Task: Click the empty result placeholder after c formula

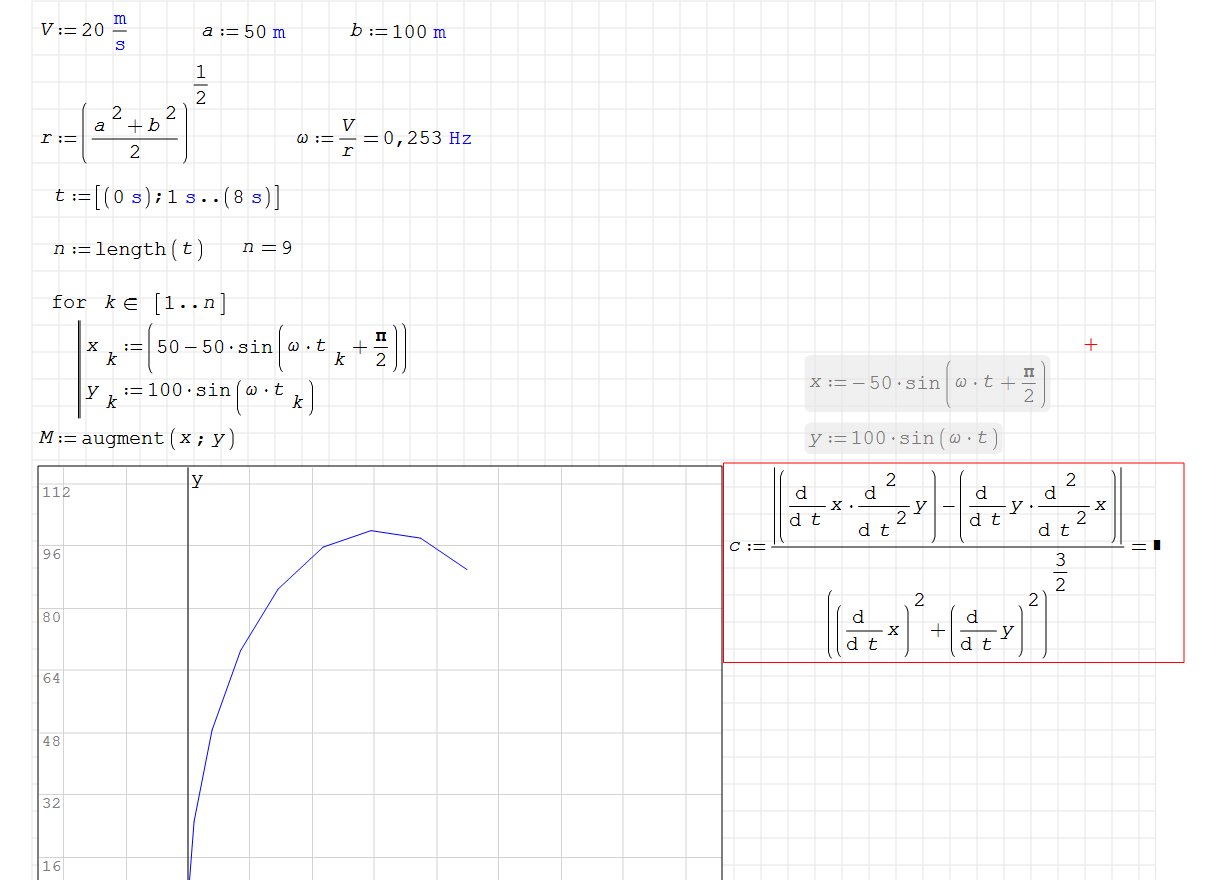Action: (1157, 545)
